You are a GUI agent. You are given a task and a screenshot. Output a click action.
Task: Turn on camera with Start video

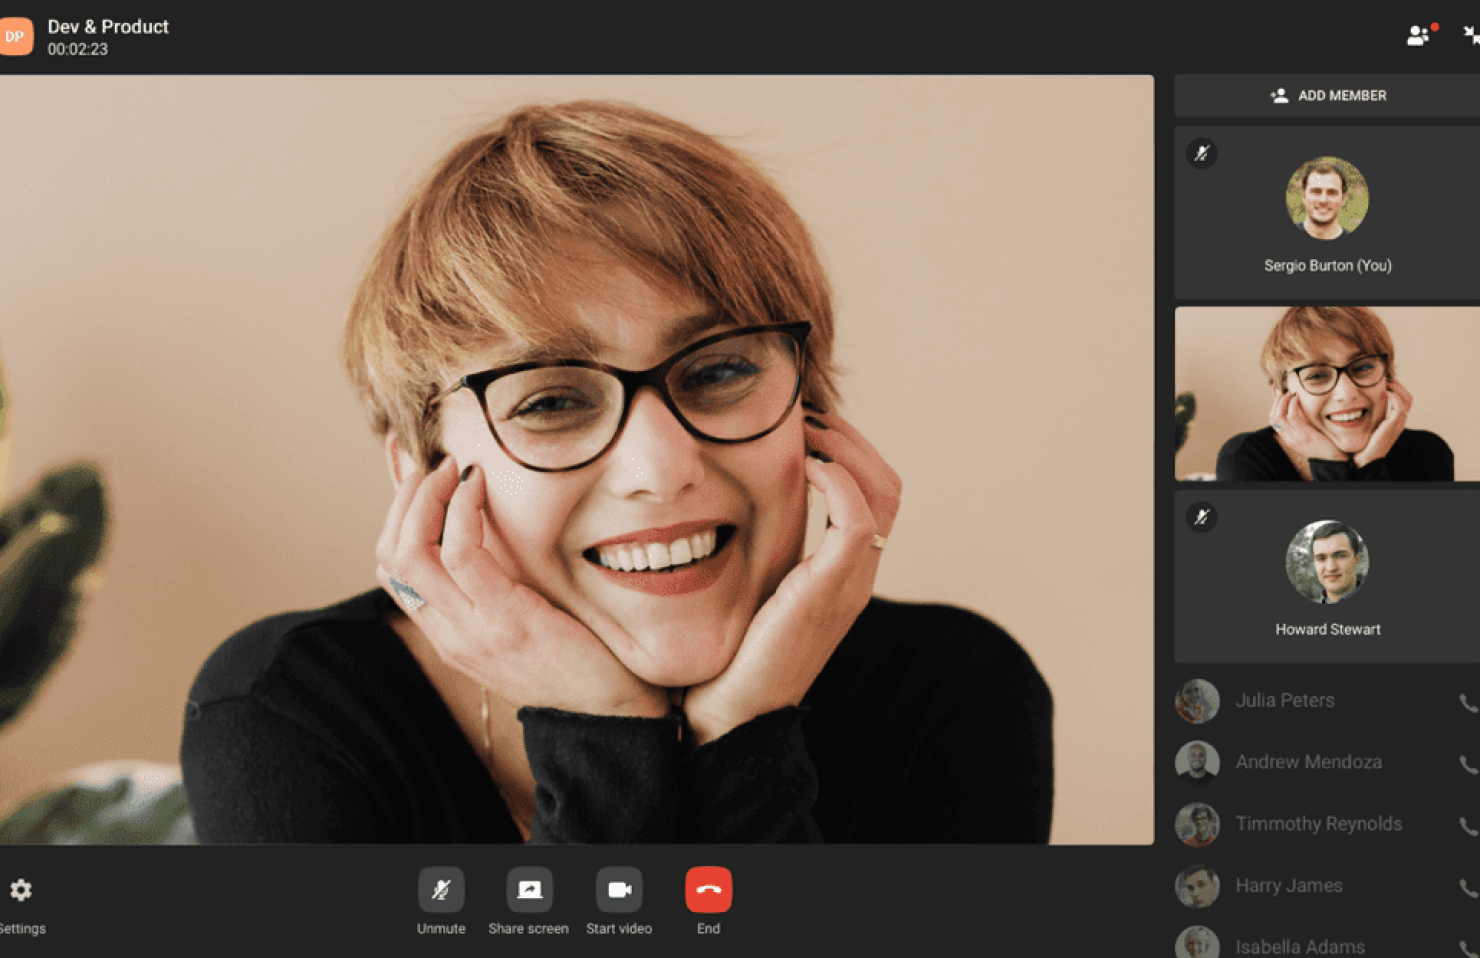[x=619, y=890]
